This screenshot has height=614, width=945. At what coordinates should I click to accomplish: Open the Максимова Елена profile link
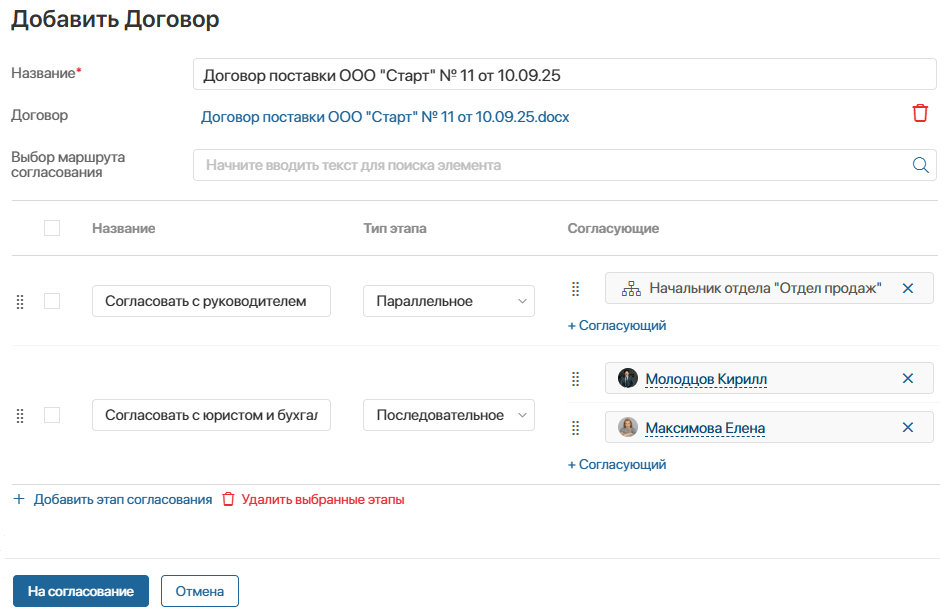coord(705,428)
